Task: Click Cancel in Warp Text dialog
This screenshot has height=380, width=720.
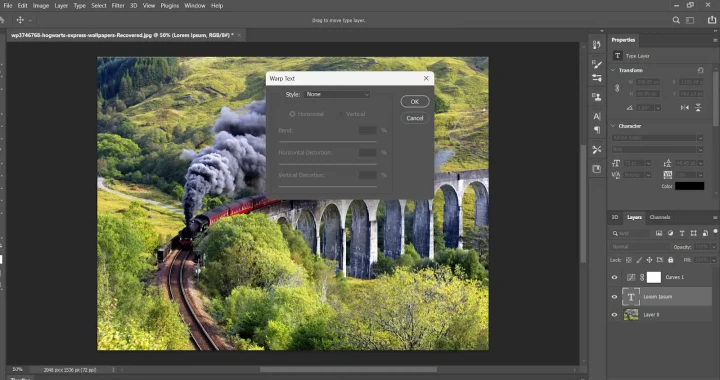Action: 415,118
